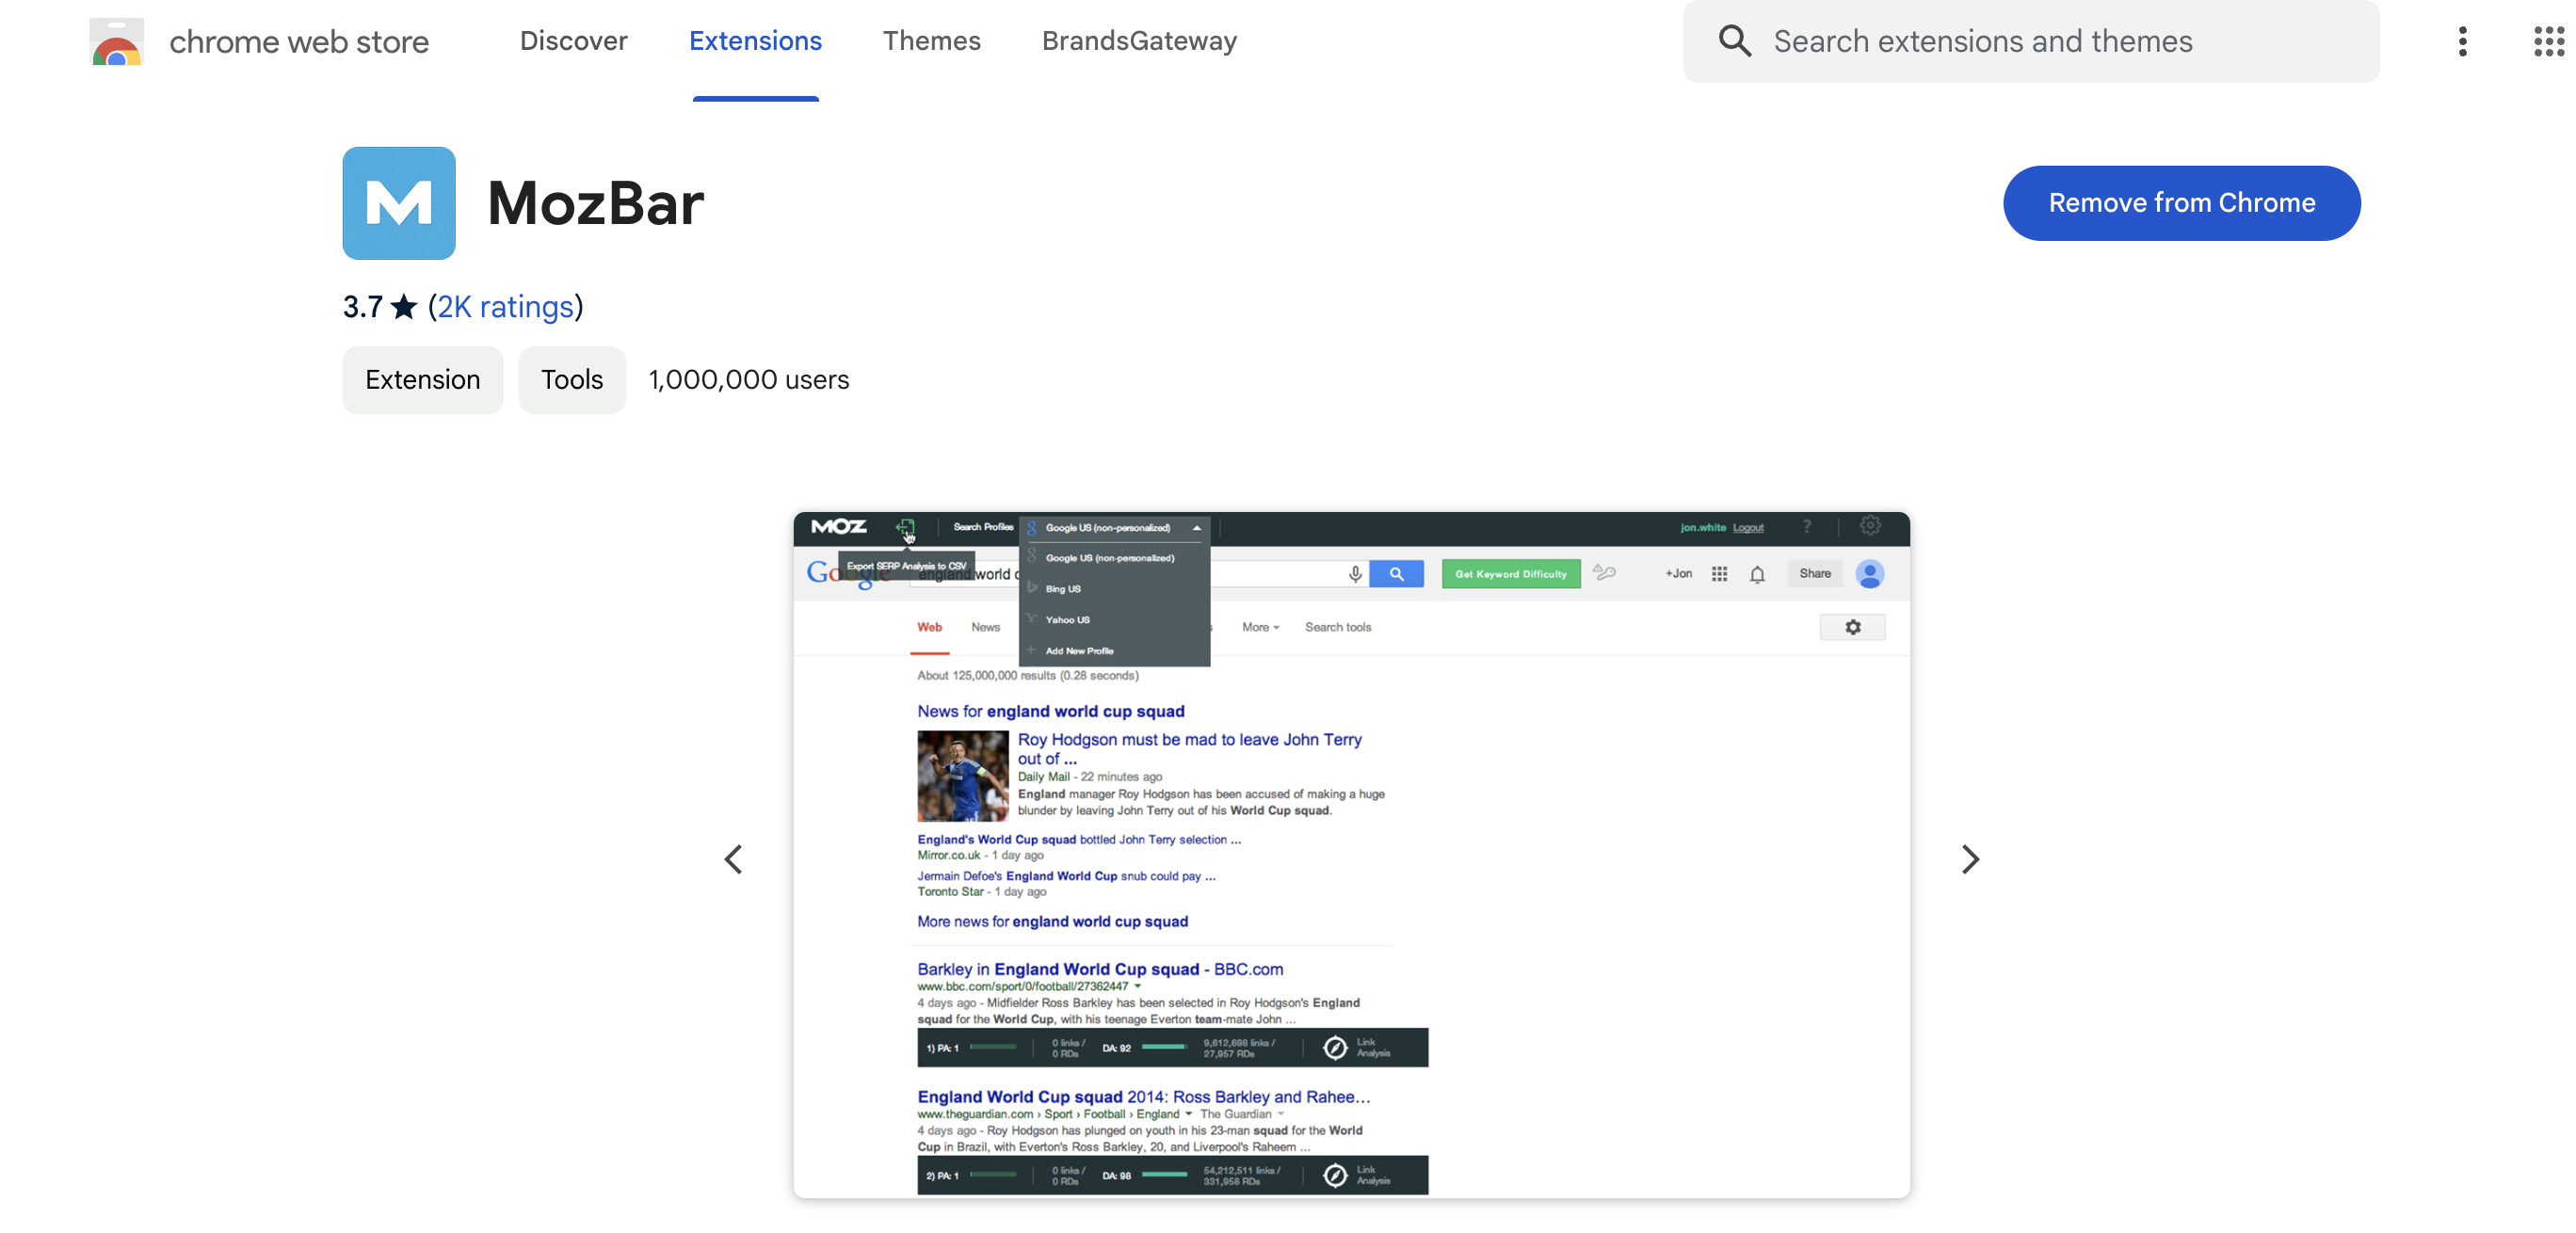This screenshot has width=2576, height=1233.
Task: Open the BrandsGateway tab
Action: coord(1139,41)
